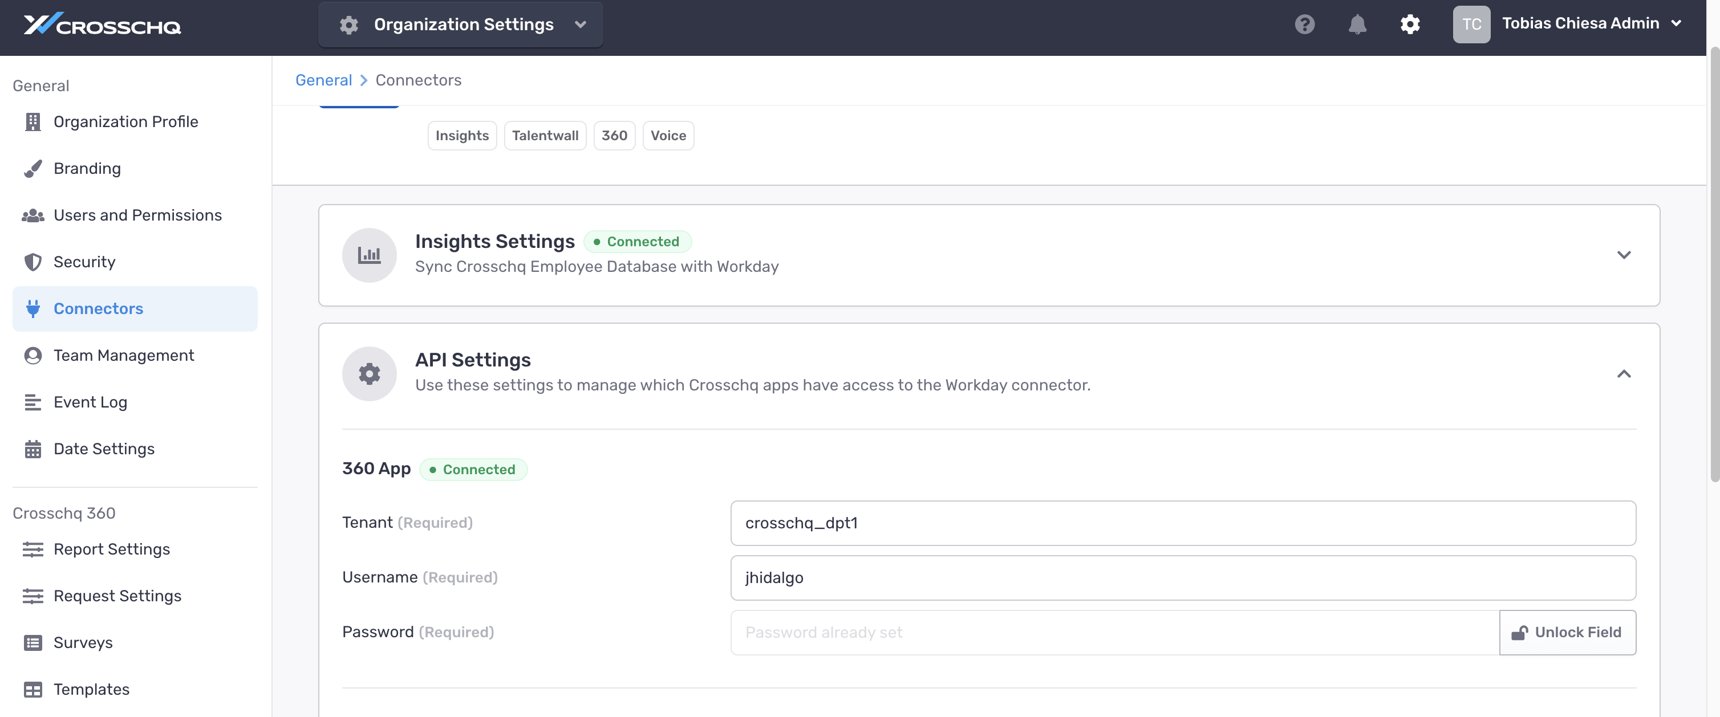Open Event Log from sidebar
Image resolution: width=1720 pixels, height=717 pixels.
pos(90,402)
